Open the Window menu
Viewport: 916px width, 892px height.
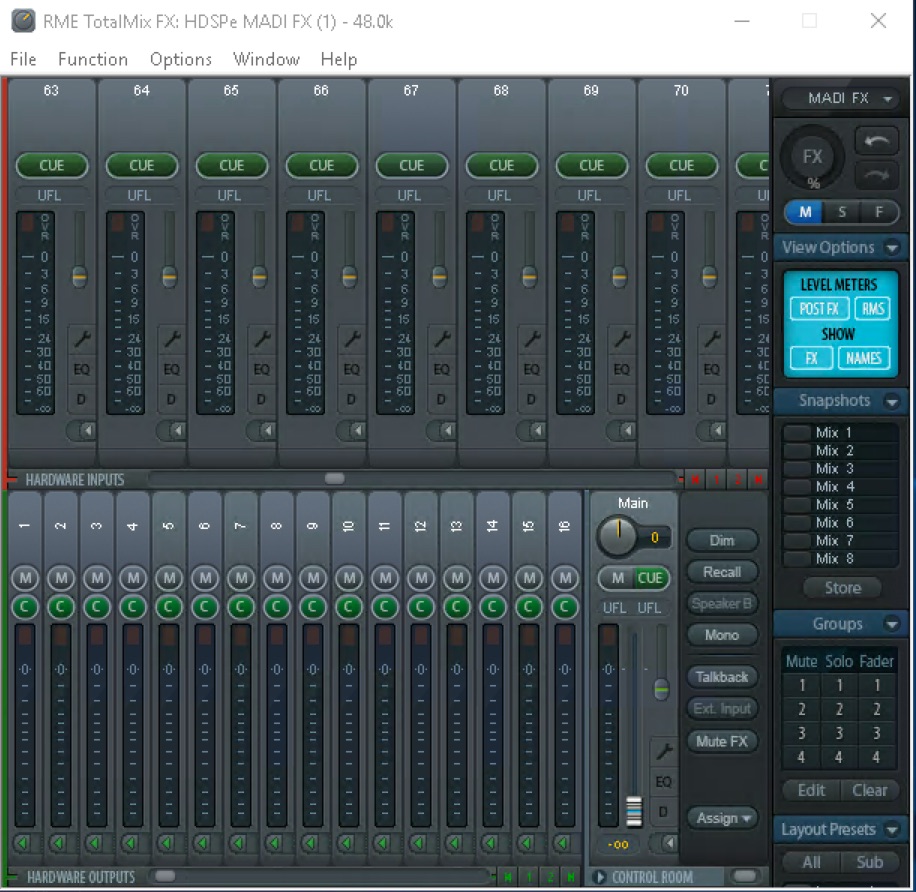[266, 59]
